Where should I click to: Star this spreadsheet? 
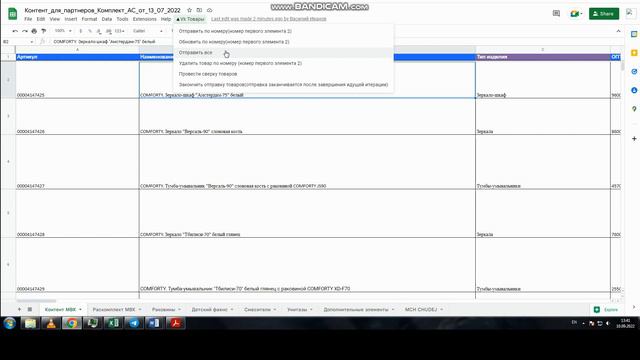pos(189,10)
